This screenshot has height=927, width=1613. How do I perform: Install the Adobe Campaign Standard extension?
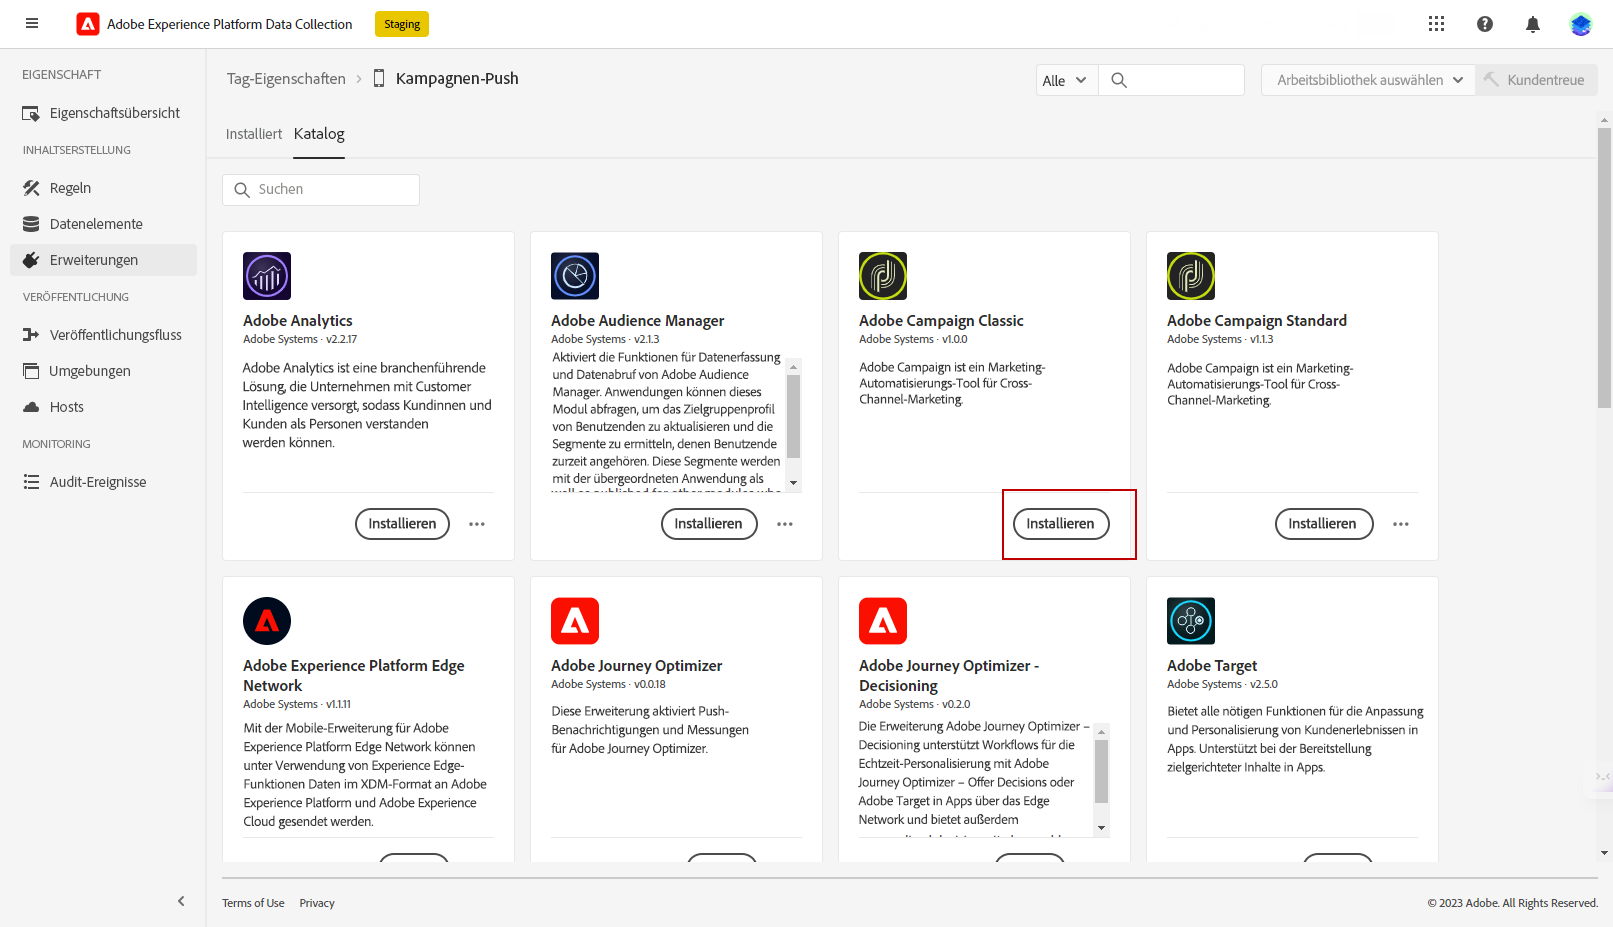coord(1324,524)
